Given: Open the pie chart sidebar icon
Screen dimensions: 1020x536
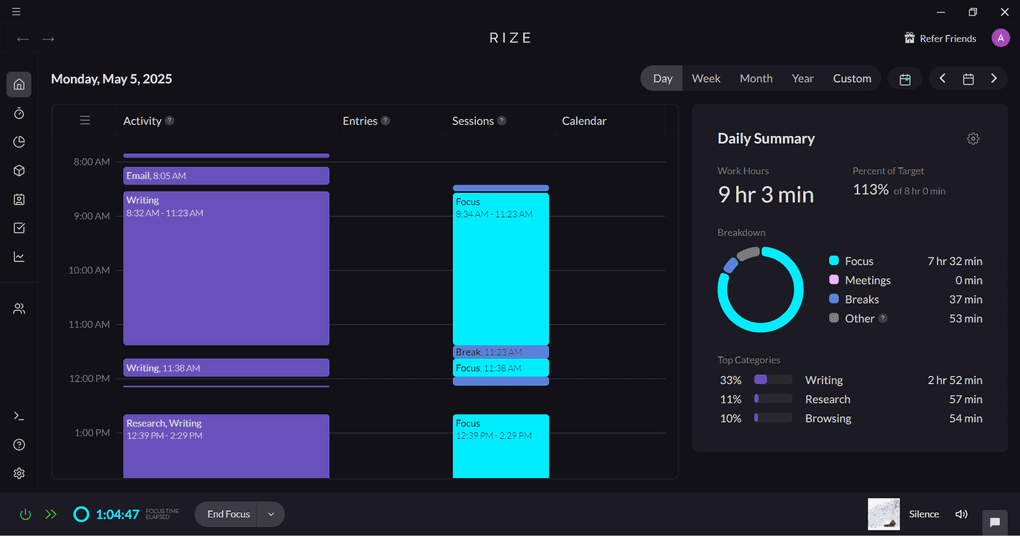Looking at the screenshot, I should coord(19,142).
